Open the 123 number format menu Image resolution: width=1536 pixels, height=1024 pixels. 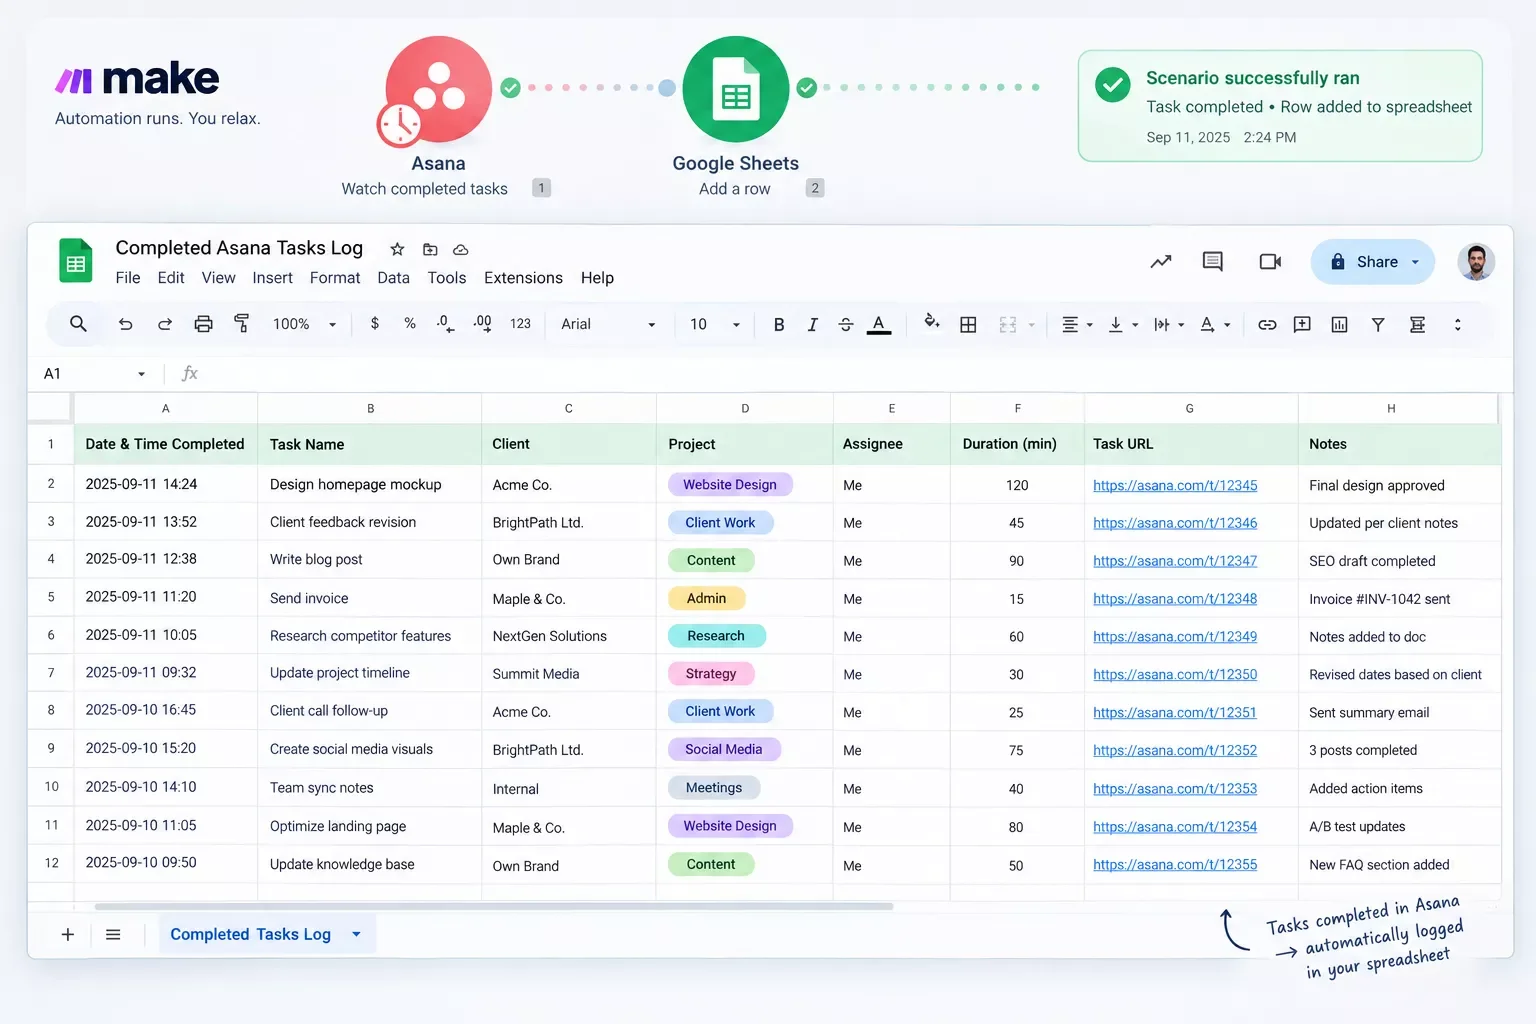pos(520,324)
